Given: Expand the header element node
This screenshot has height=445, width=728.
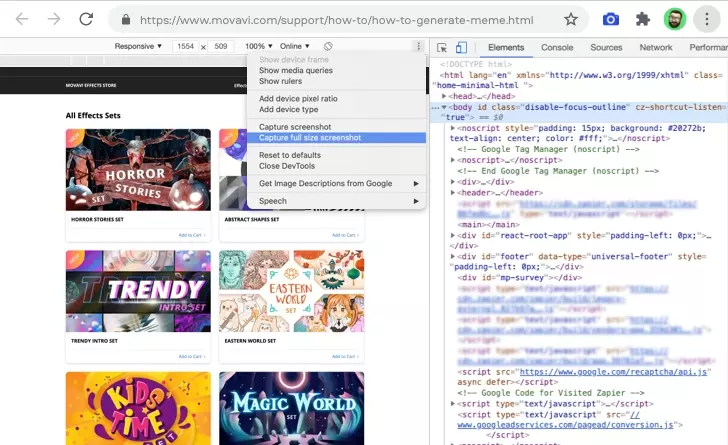Looking at the screenshot, I should click(x=453, y=193).
